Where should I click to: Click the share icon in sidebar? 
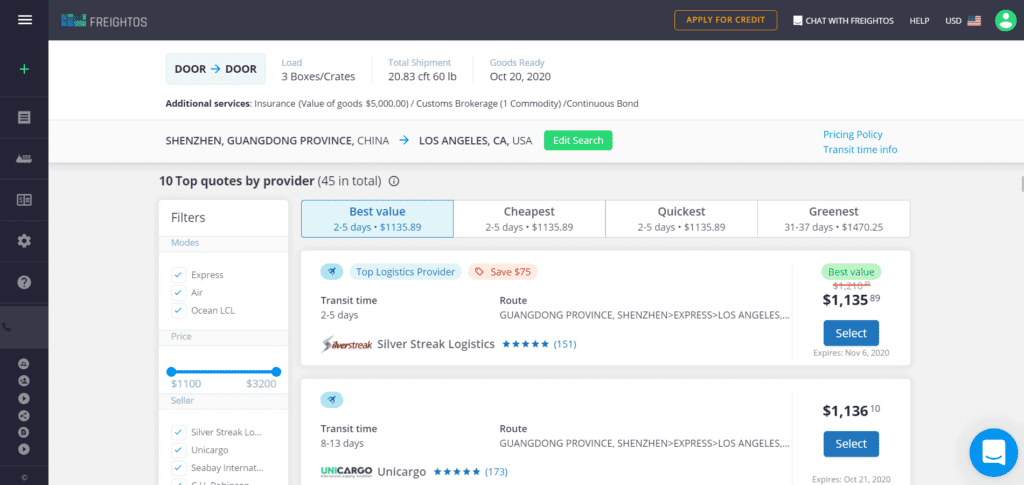click(24, 415)
